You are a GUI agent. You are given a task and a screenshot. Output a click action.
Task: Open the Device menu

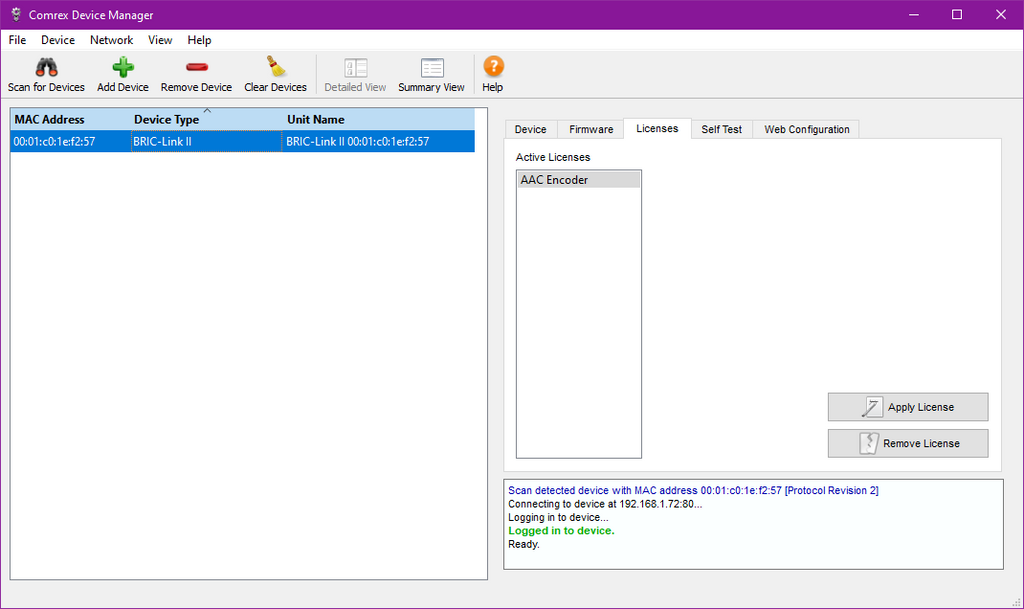(x=57, y=40)
